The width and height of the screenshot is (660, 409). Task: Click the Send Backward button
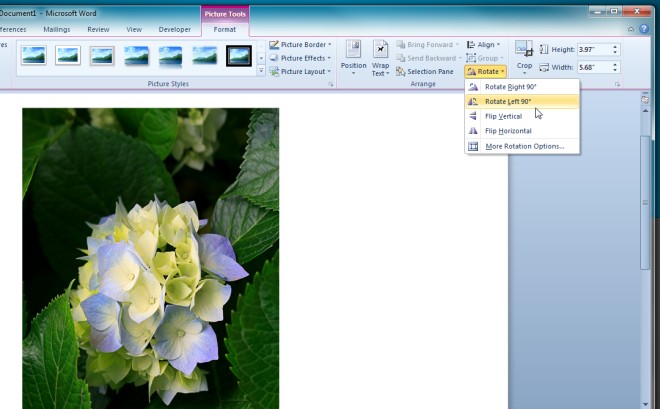coord(429,58)
